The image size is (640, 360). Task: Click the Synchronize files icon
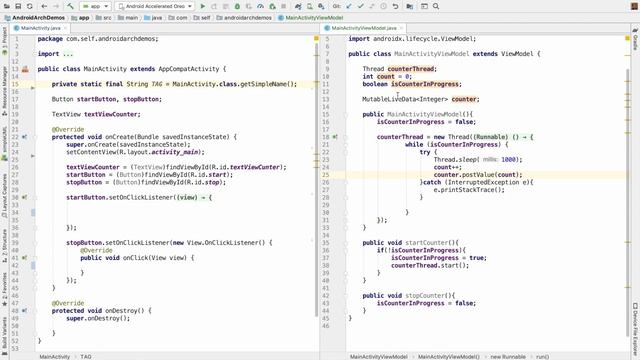(29, 6)
